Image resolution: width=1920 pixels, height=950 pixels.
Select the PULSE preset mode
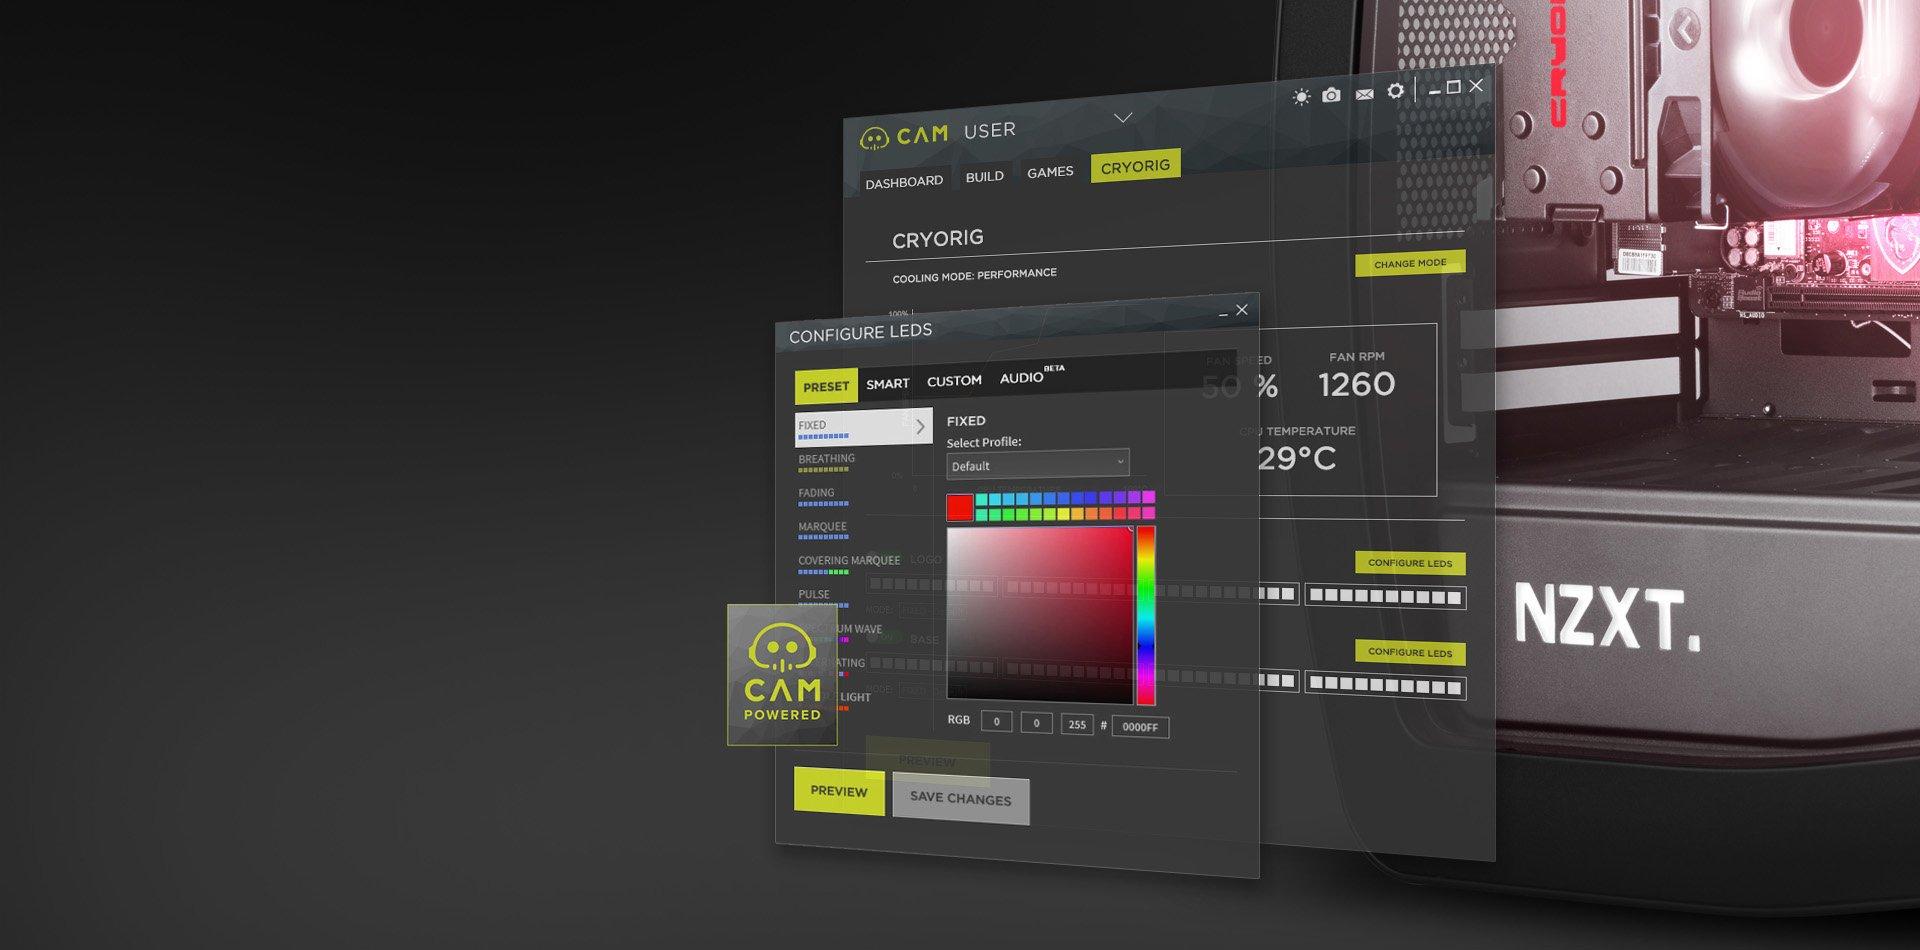coord(822,597)
